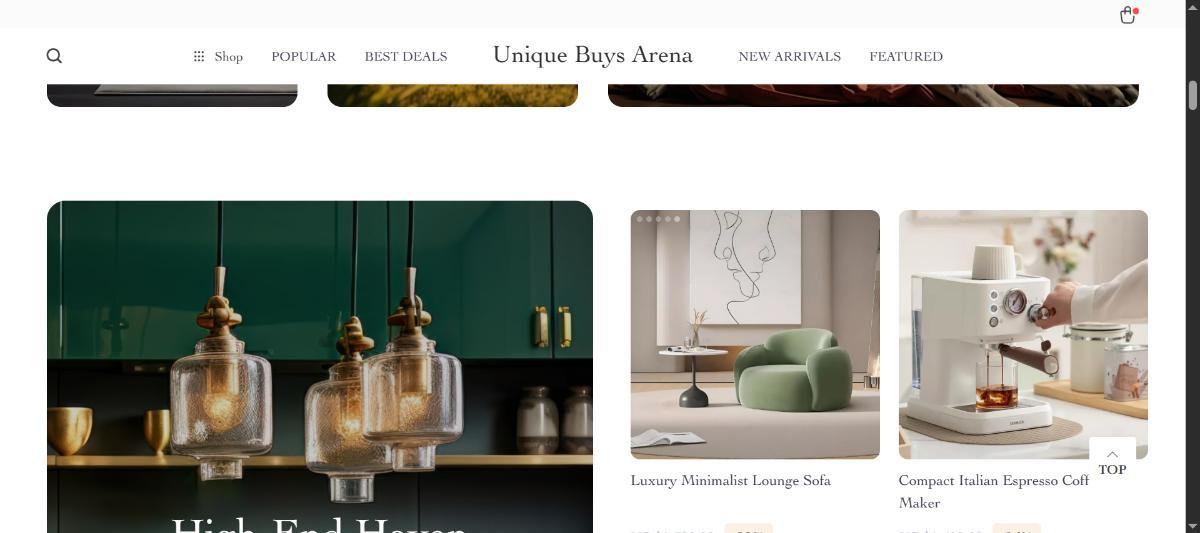Click the page vertical scrollbar thumb
Image resolution: width=1200 pixels, height=533 pixels.
pyautogui.click(x=1192, y=96)
